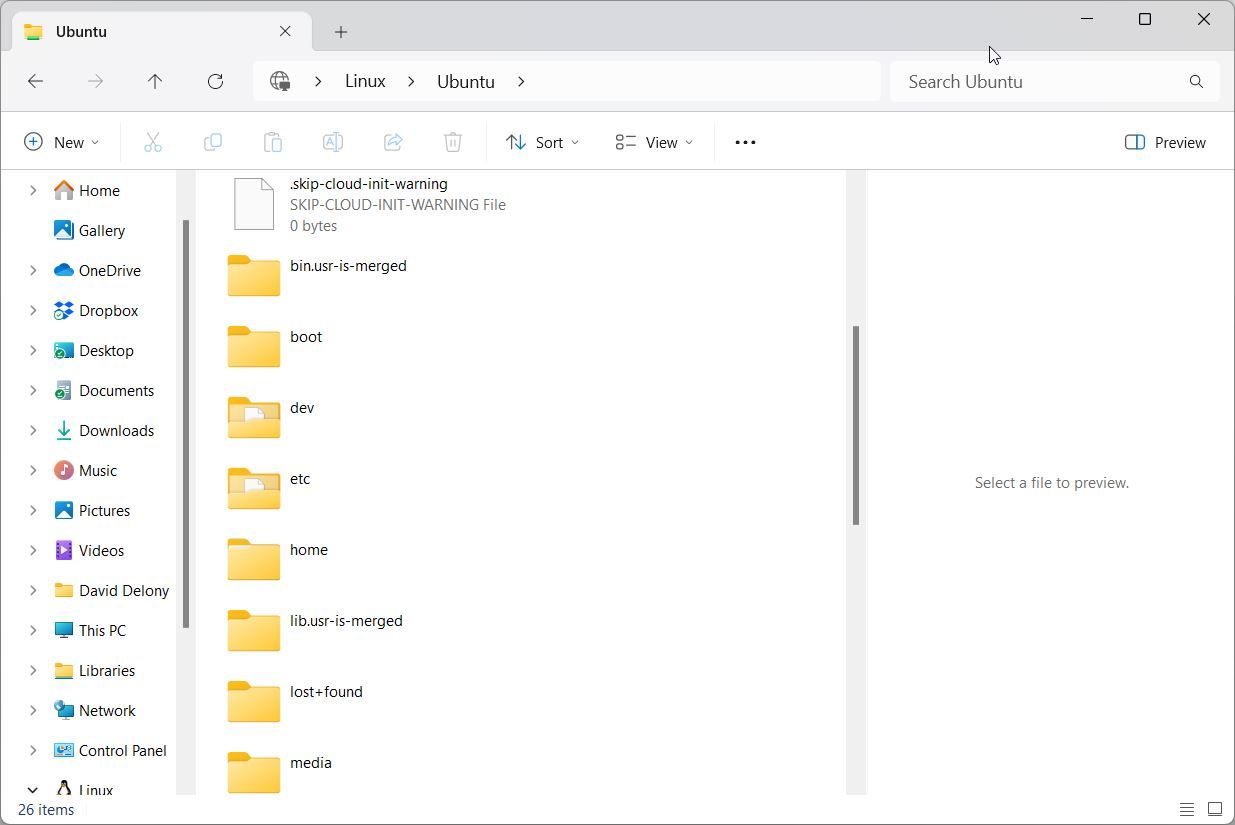Click the Linux breadcrumb in the address bar
The width and height of the screenshot is (1235, 825).
[364, 81]
